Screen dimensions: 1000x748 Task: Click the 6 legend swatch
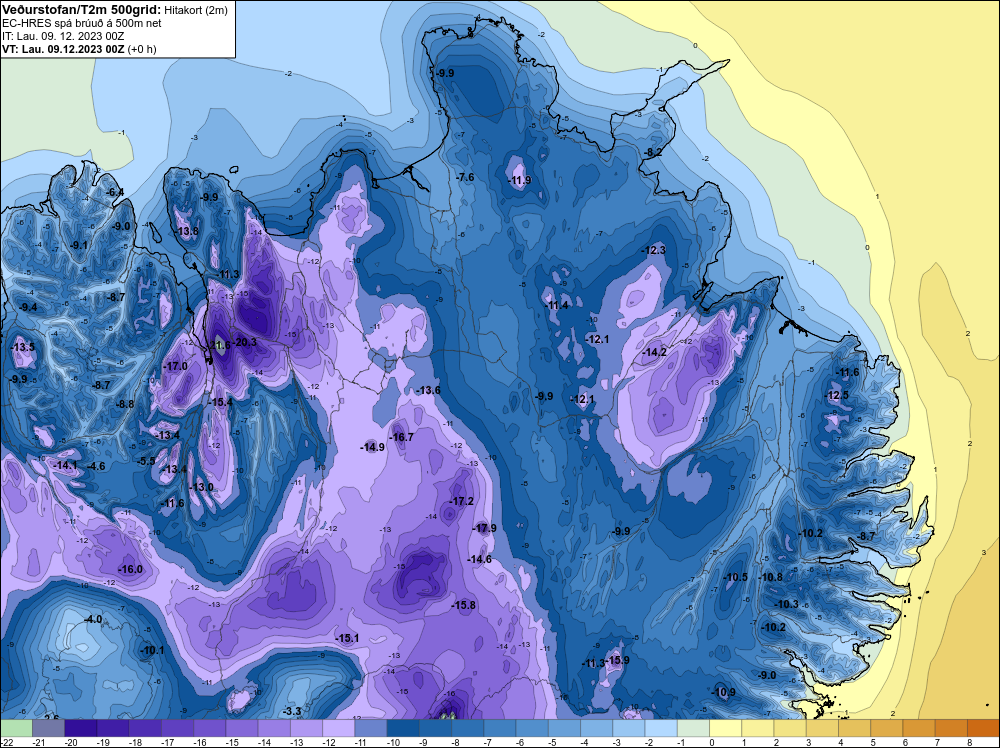(919, 728)
